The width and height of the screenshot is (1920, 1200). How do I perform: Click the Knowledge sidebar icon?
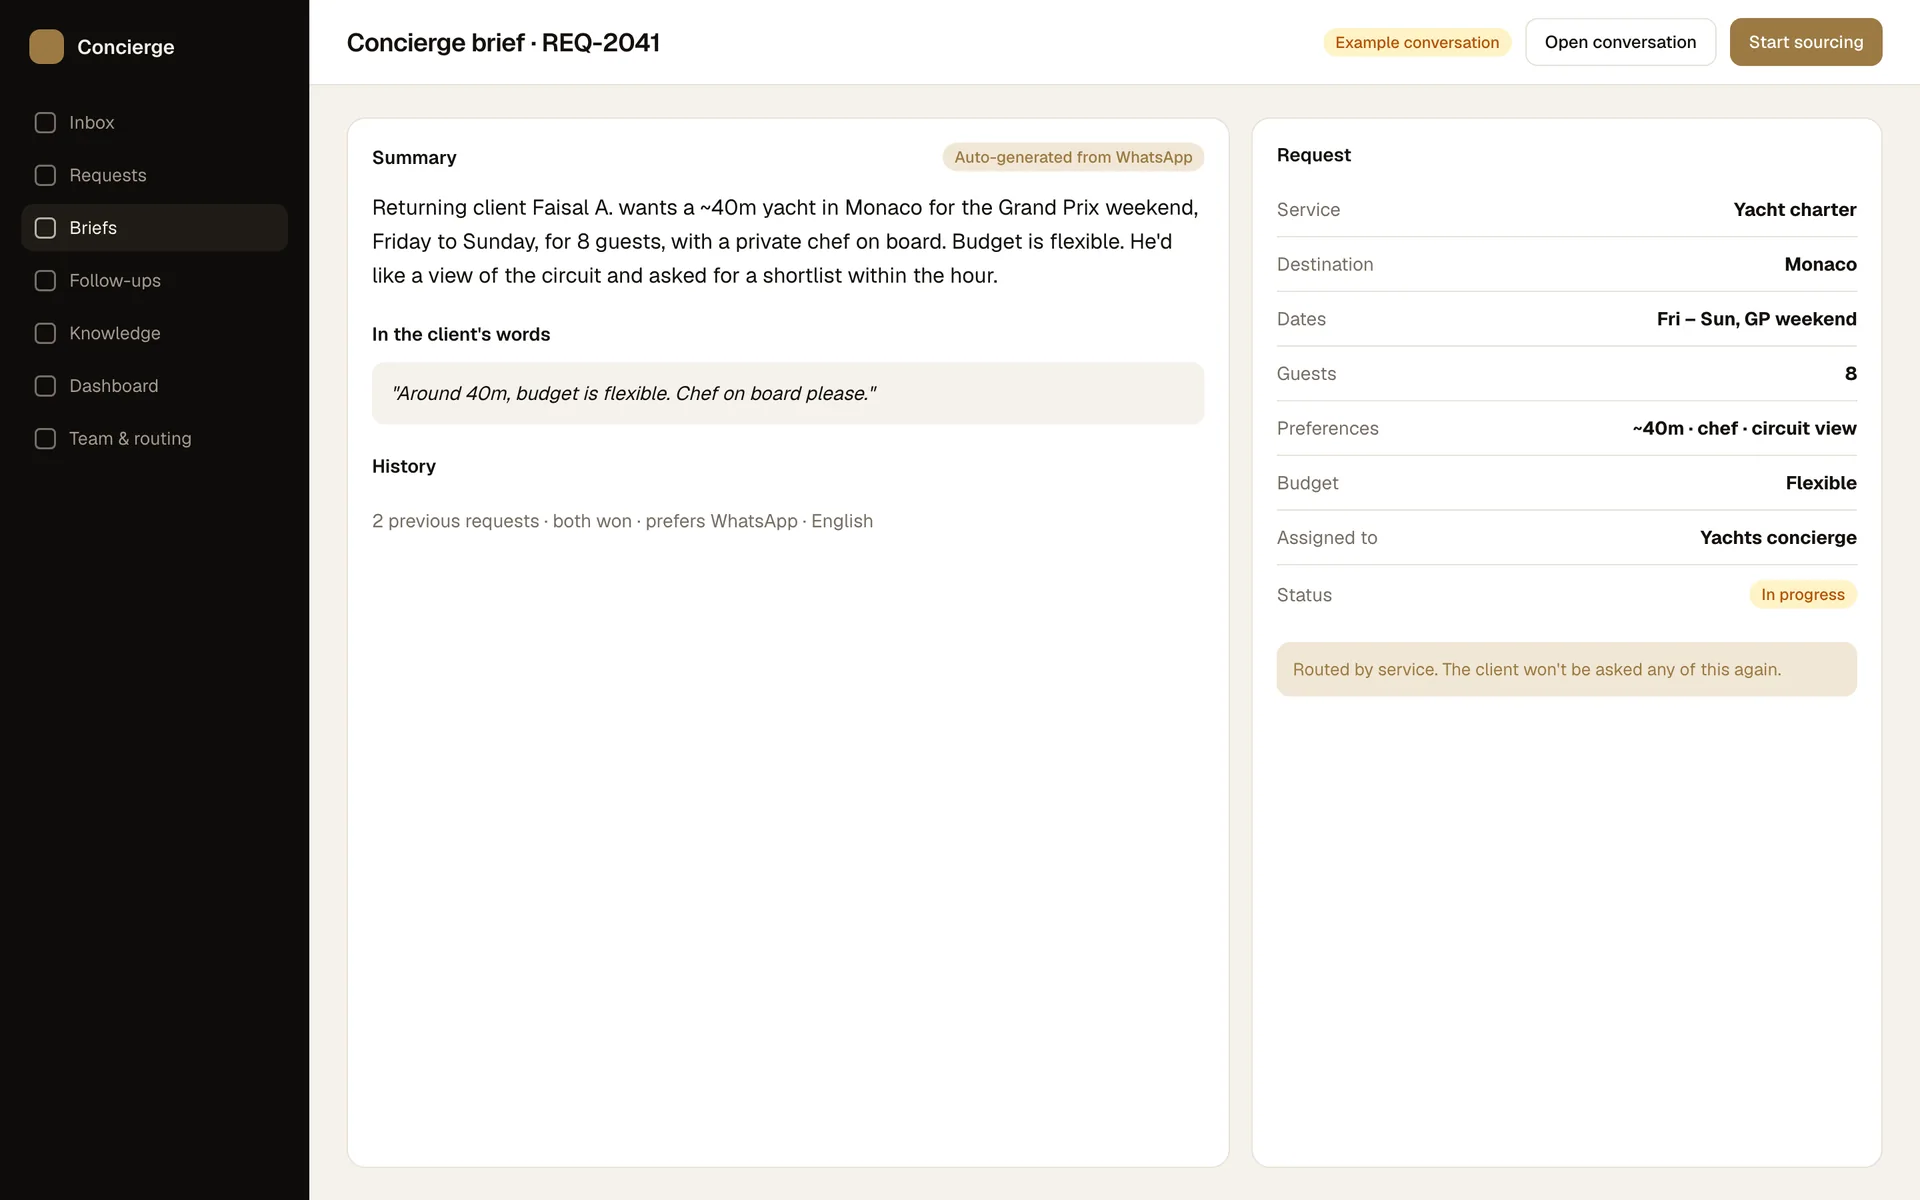coord(45,333)
